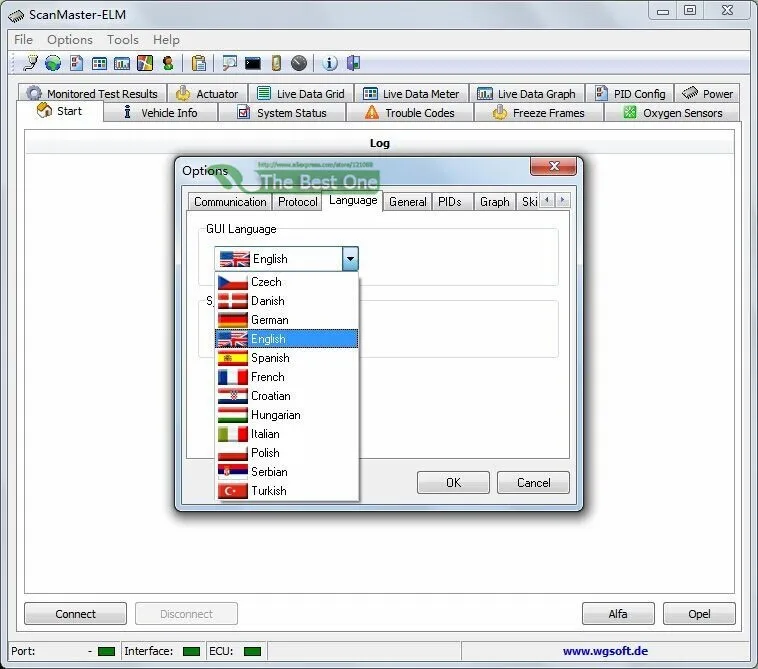Select Language tab in Options dialog

coord(353,200)
